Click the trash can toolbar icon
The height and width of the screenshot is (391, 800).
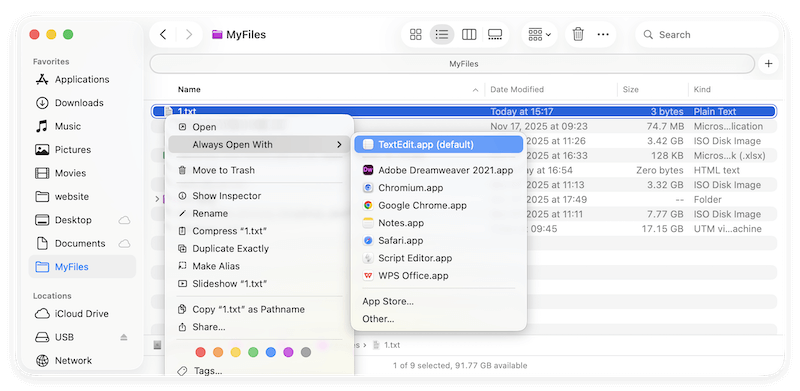[x=578, y=35]
